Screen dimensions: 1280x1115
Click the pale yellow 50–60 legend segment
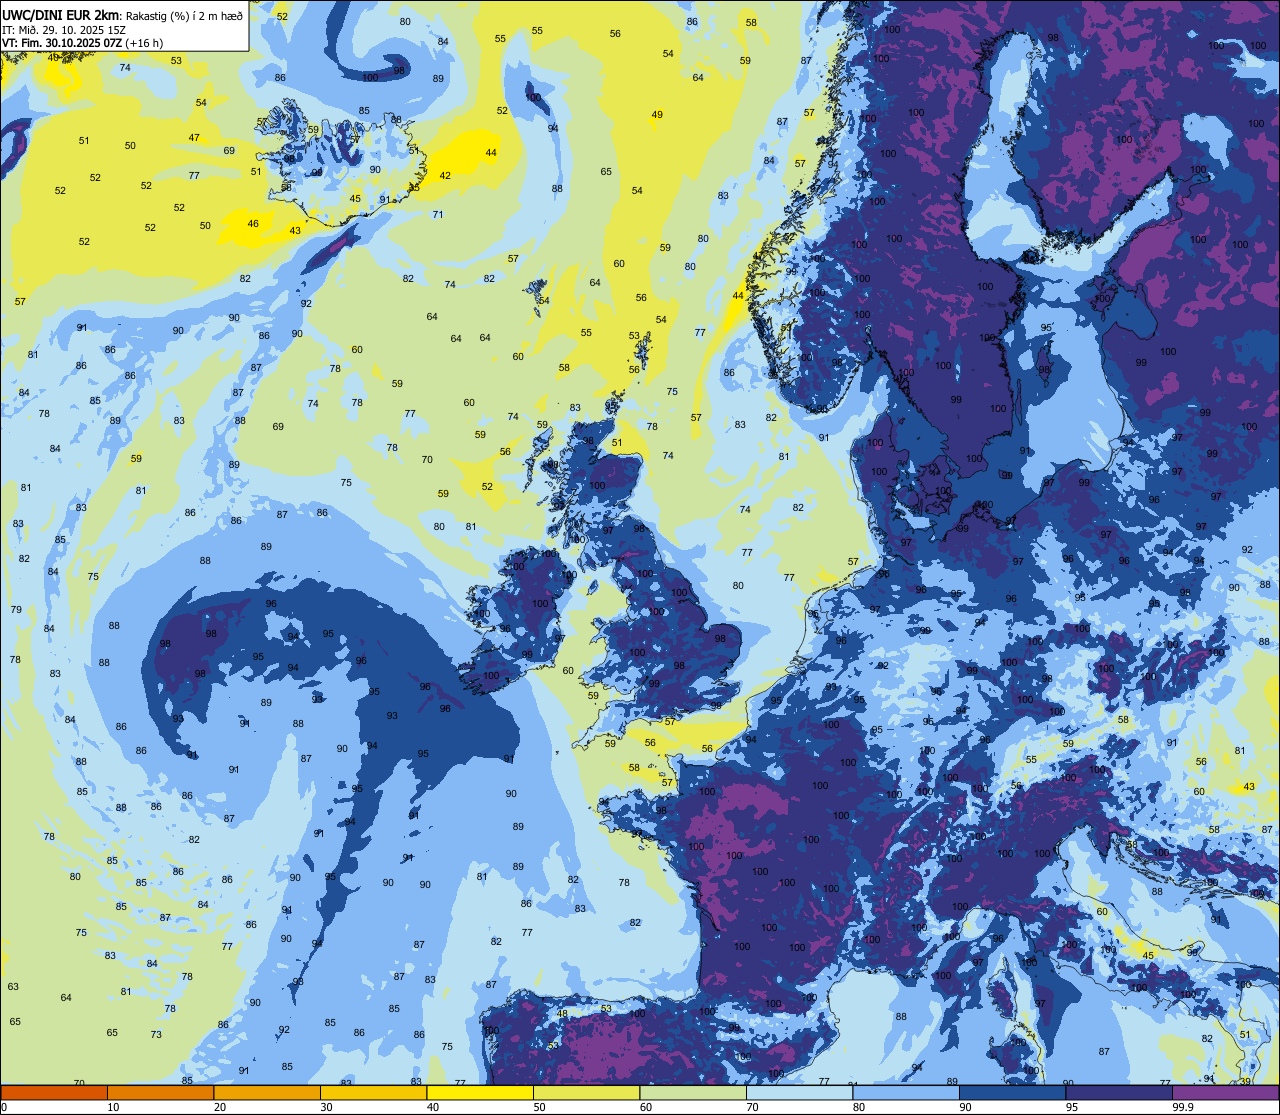tap(586, 1092)
